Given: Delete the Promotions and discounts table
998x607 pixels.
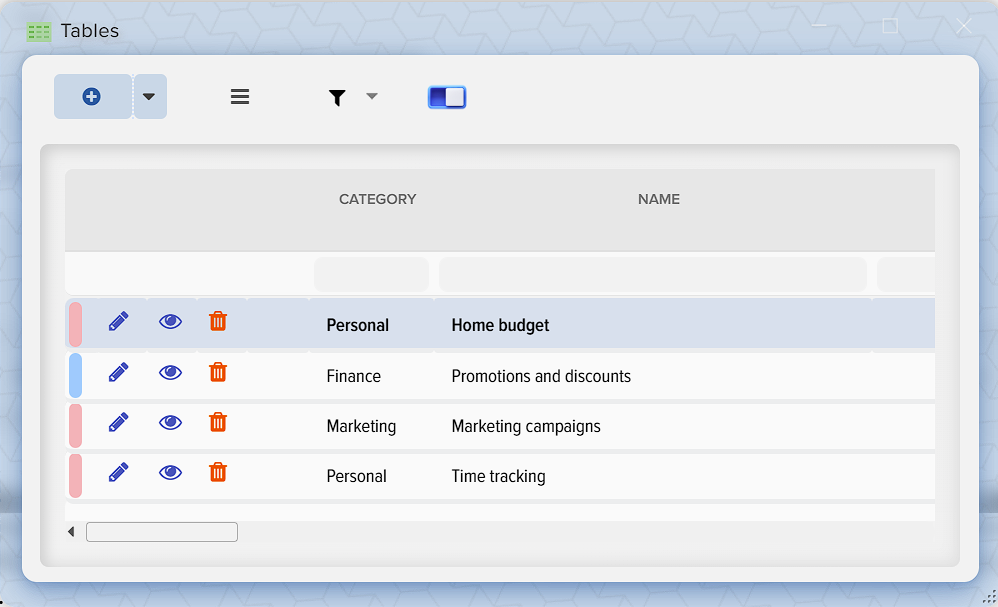Looking at the screenshot, I should 218,372.
